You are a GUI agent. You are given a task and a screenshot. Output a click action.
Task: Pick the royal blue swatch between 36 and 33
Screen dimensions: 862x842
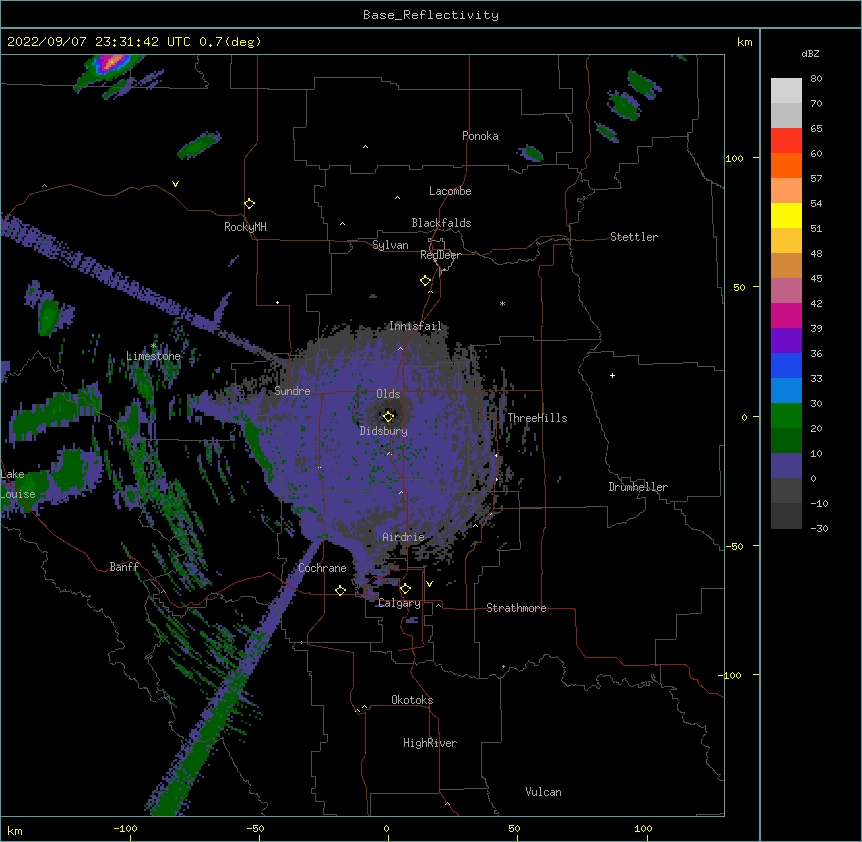[x=786, y=365]
